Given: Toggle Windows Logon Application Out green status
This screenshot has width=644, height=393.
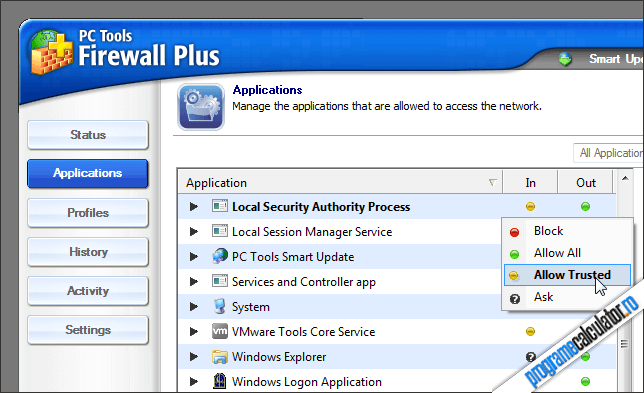Looking at the screenshot, I should tap(585, 382).
